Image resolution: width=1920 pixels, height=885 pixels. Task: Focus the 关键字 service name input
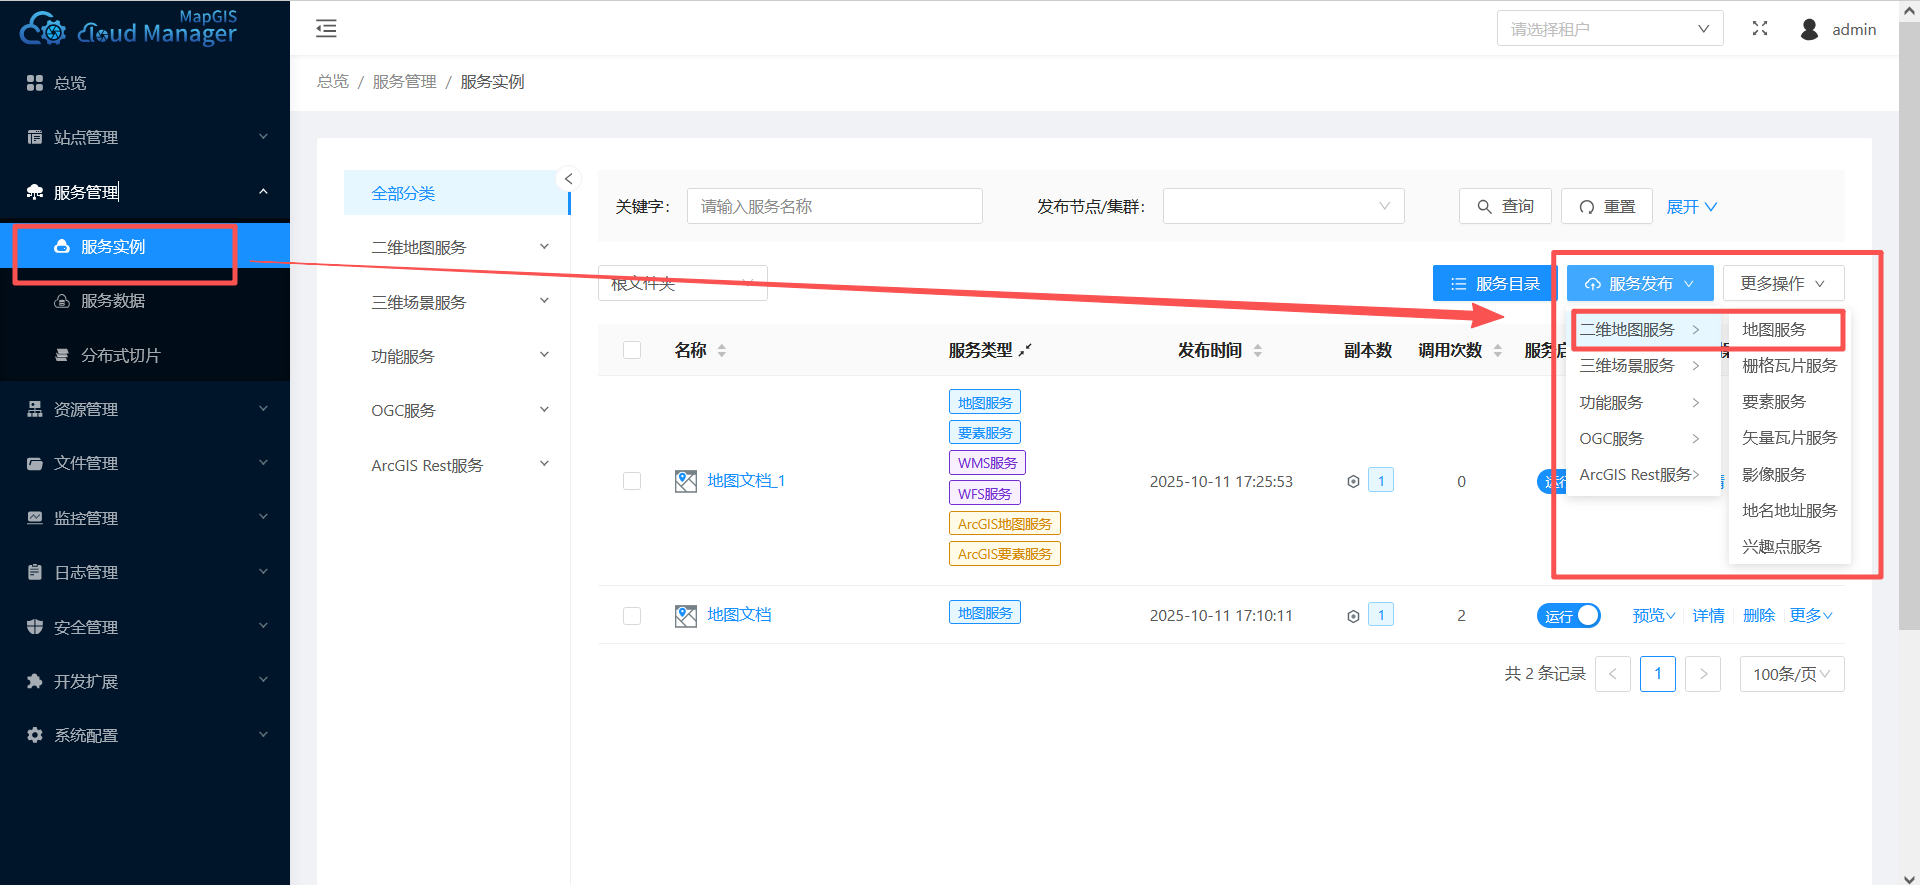(834, 206)
